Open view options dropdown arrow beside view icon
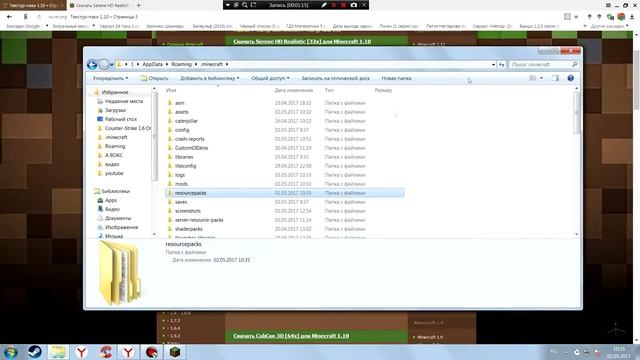This screenshot has height=360, width=640. [541, 78]
